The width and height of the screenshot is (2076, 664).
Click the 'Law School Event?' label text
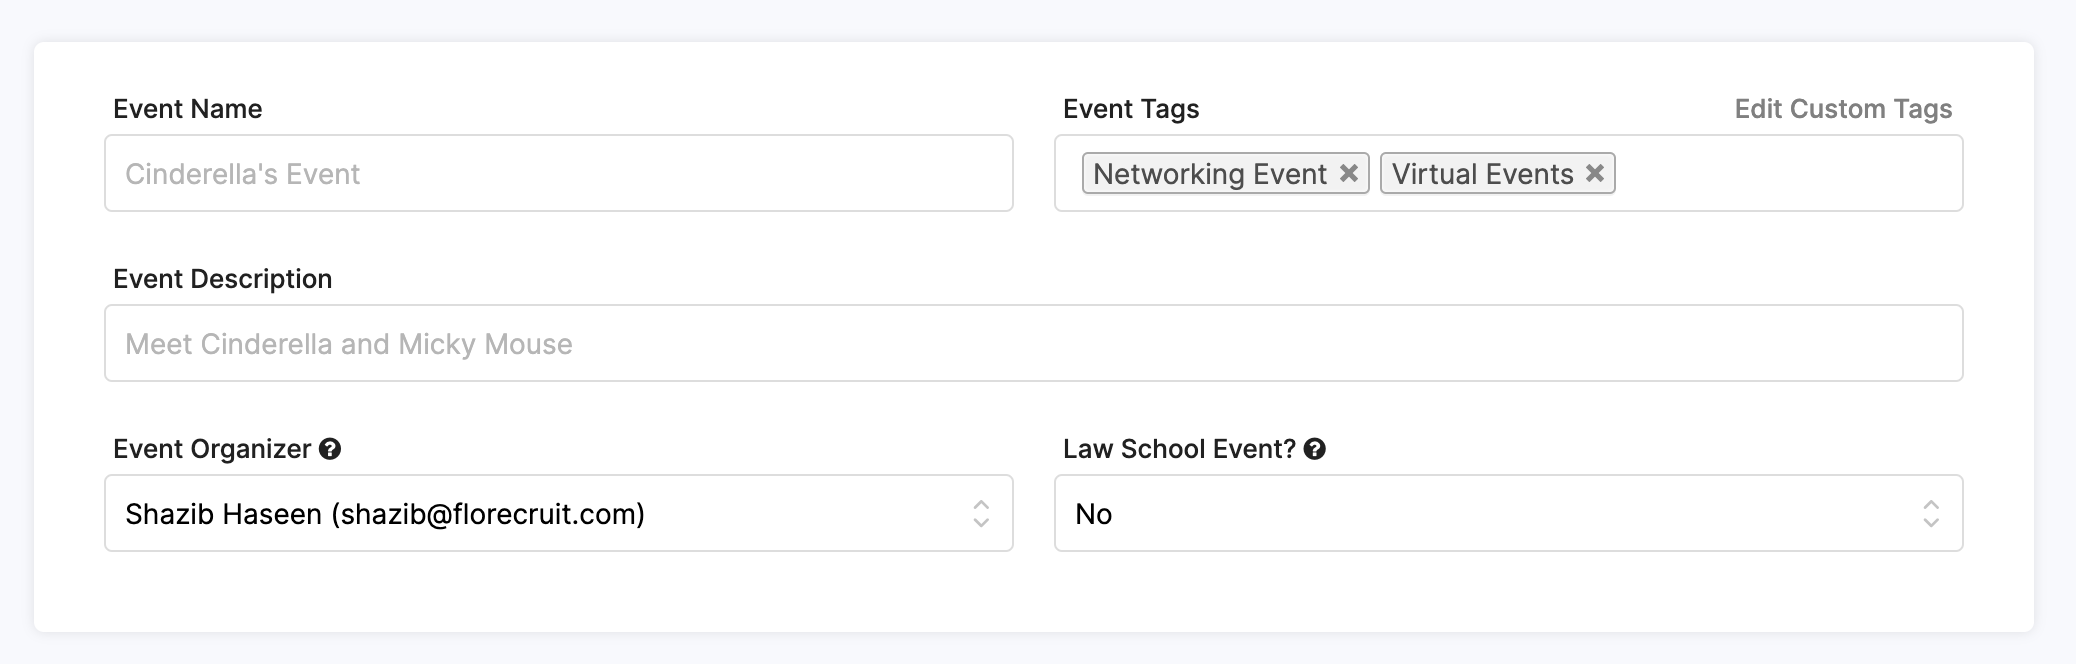click(1178, 449)
